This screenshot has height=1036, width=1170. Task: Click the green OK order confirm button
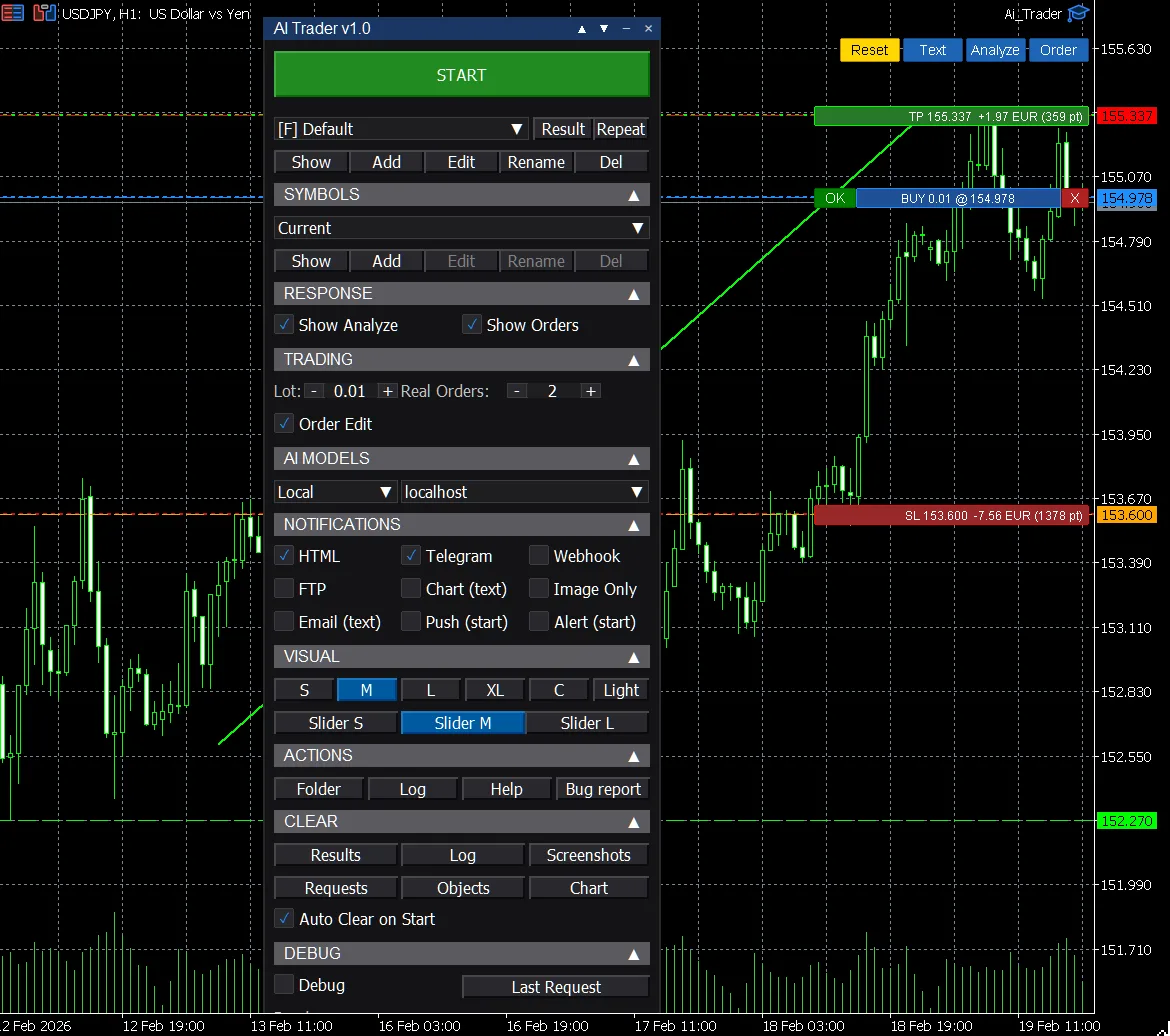[x=835, y=198]
